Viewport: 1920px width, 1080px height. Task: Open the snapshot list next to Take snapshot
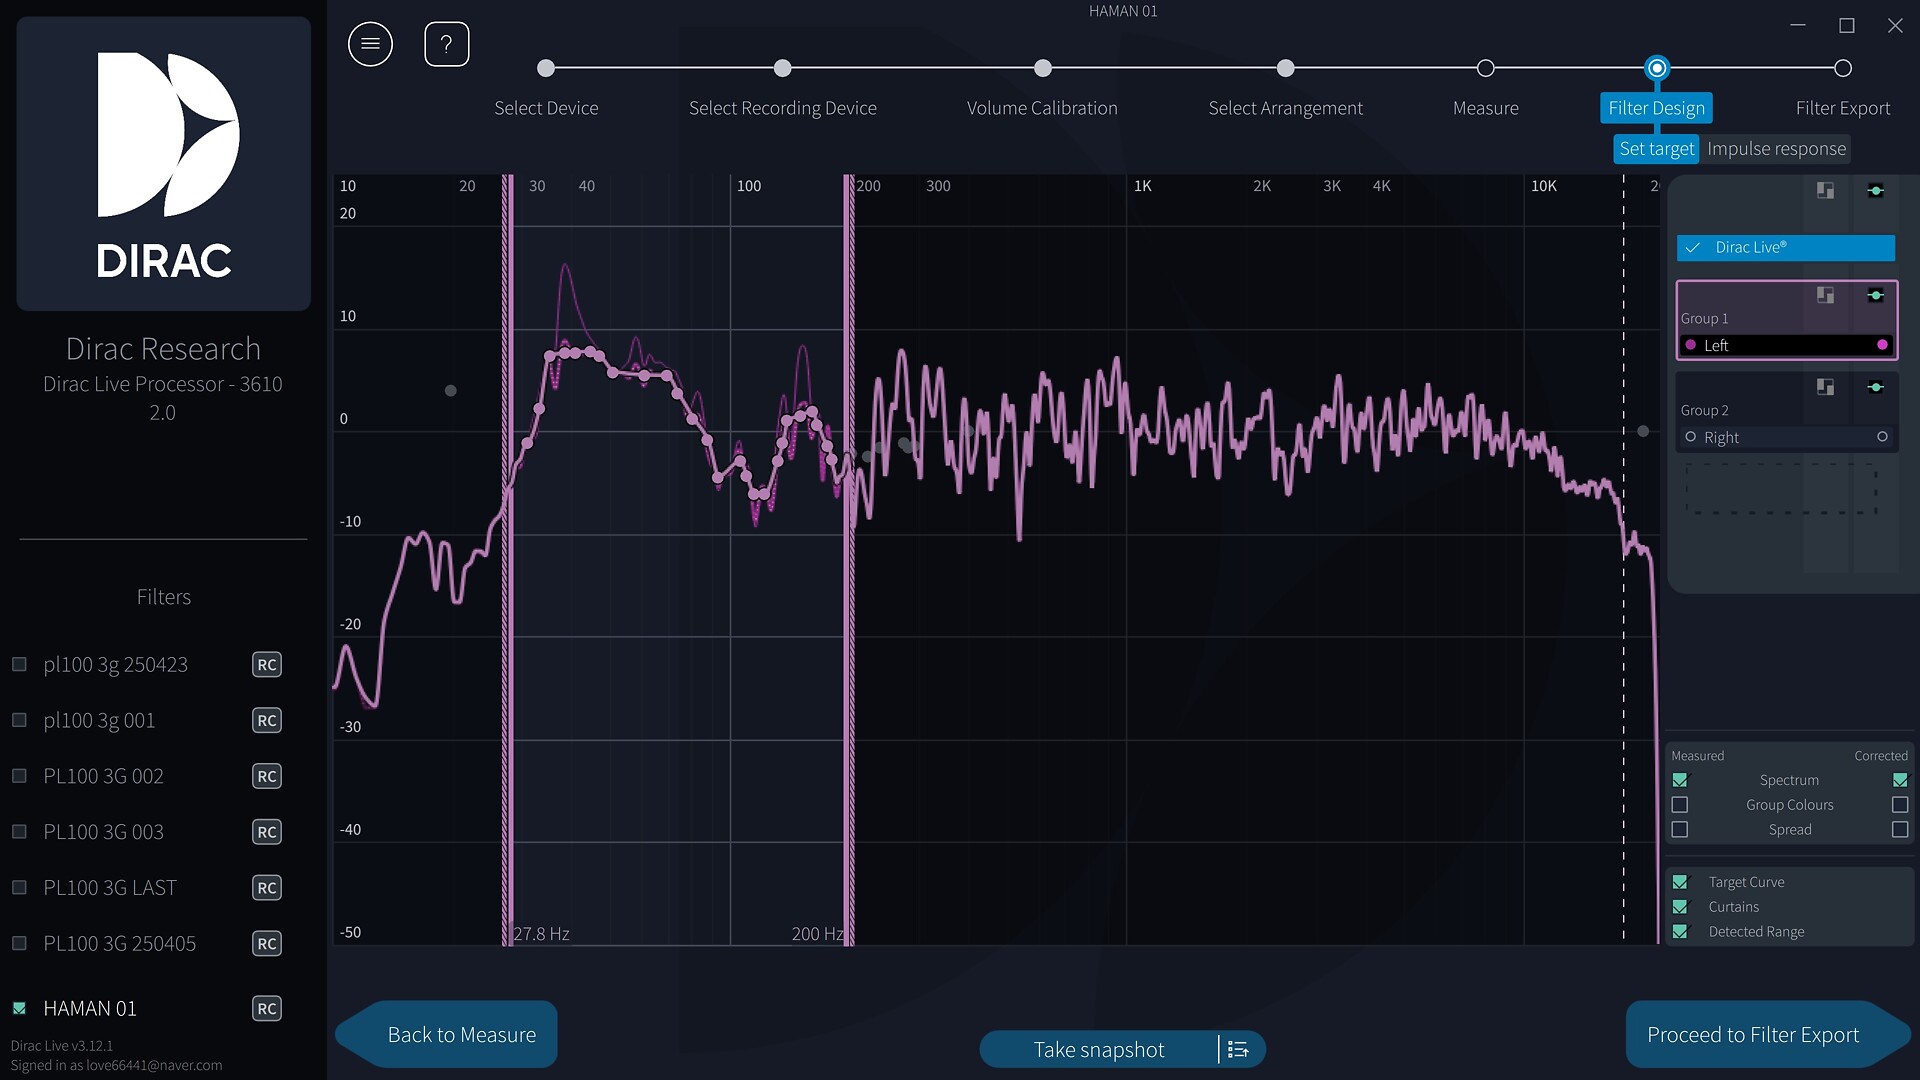(x=1238, y=1049)
